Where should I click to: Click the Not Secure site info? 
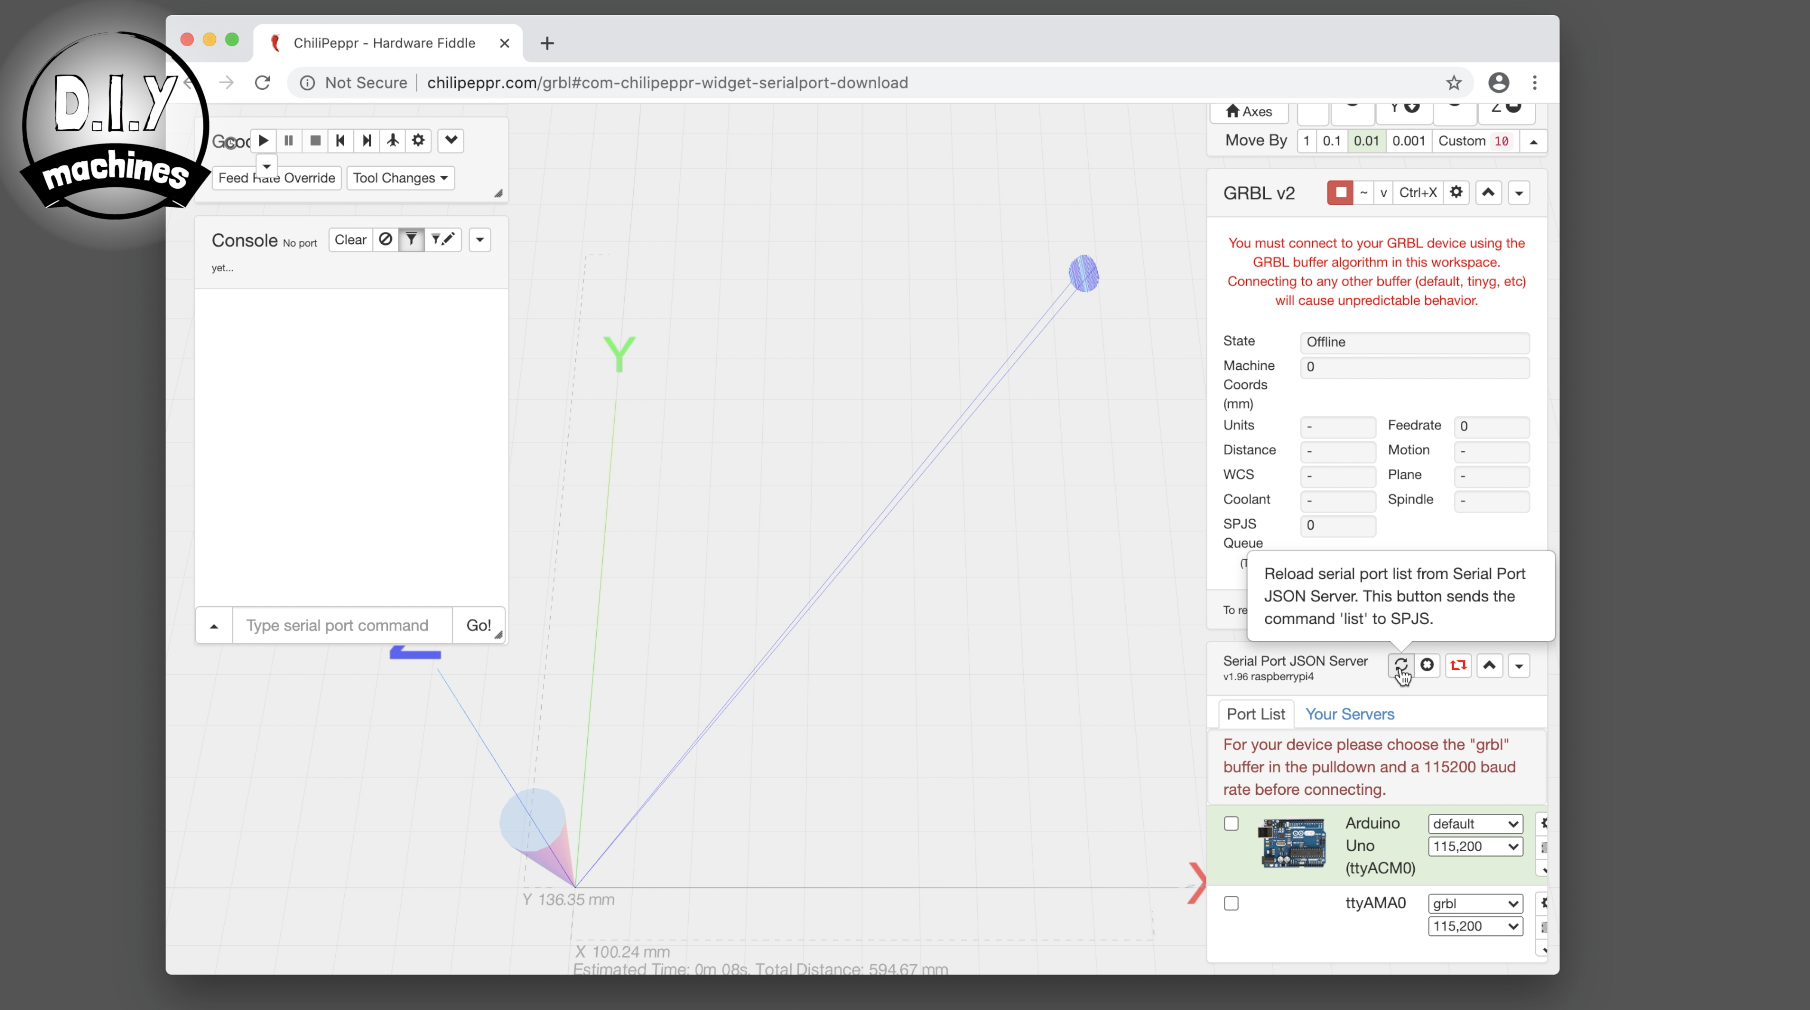pos(354,83)
